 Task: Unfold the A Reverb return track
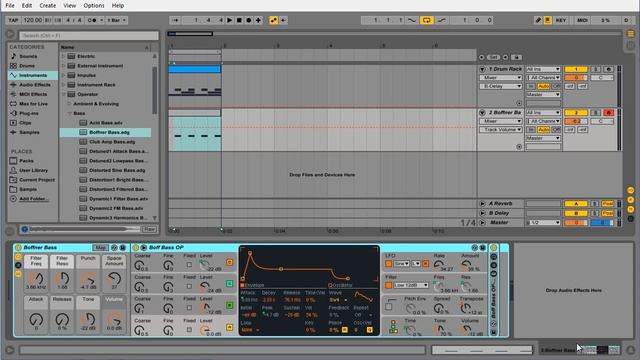(x=482, y=204)
